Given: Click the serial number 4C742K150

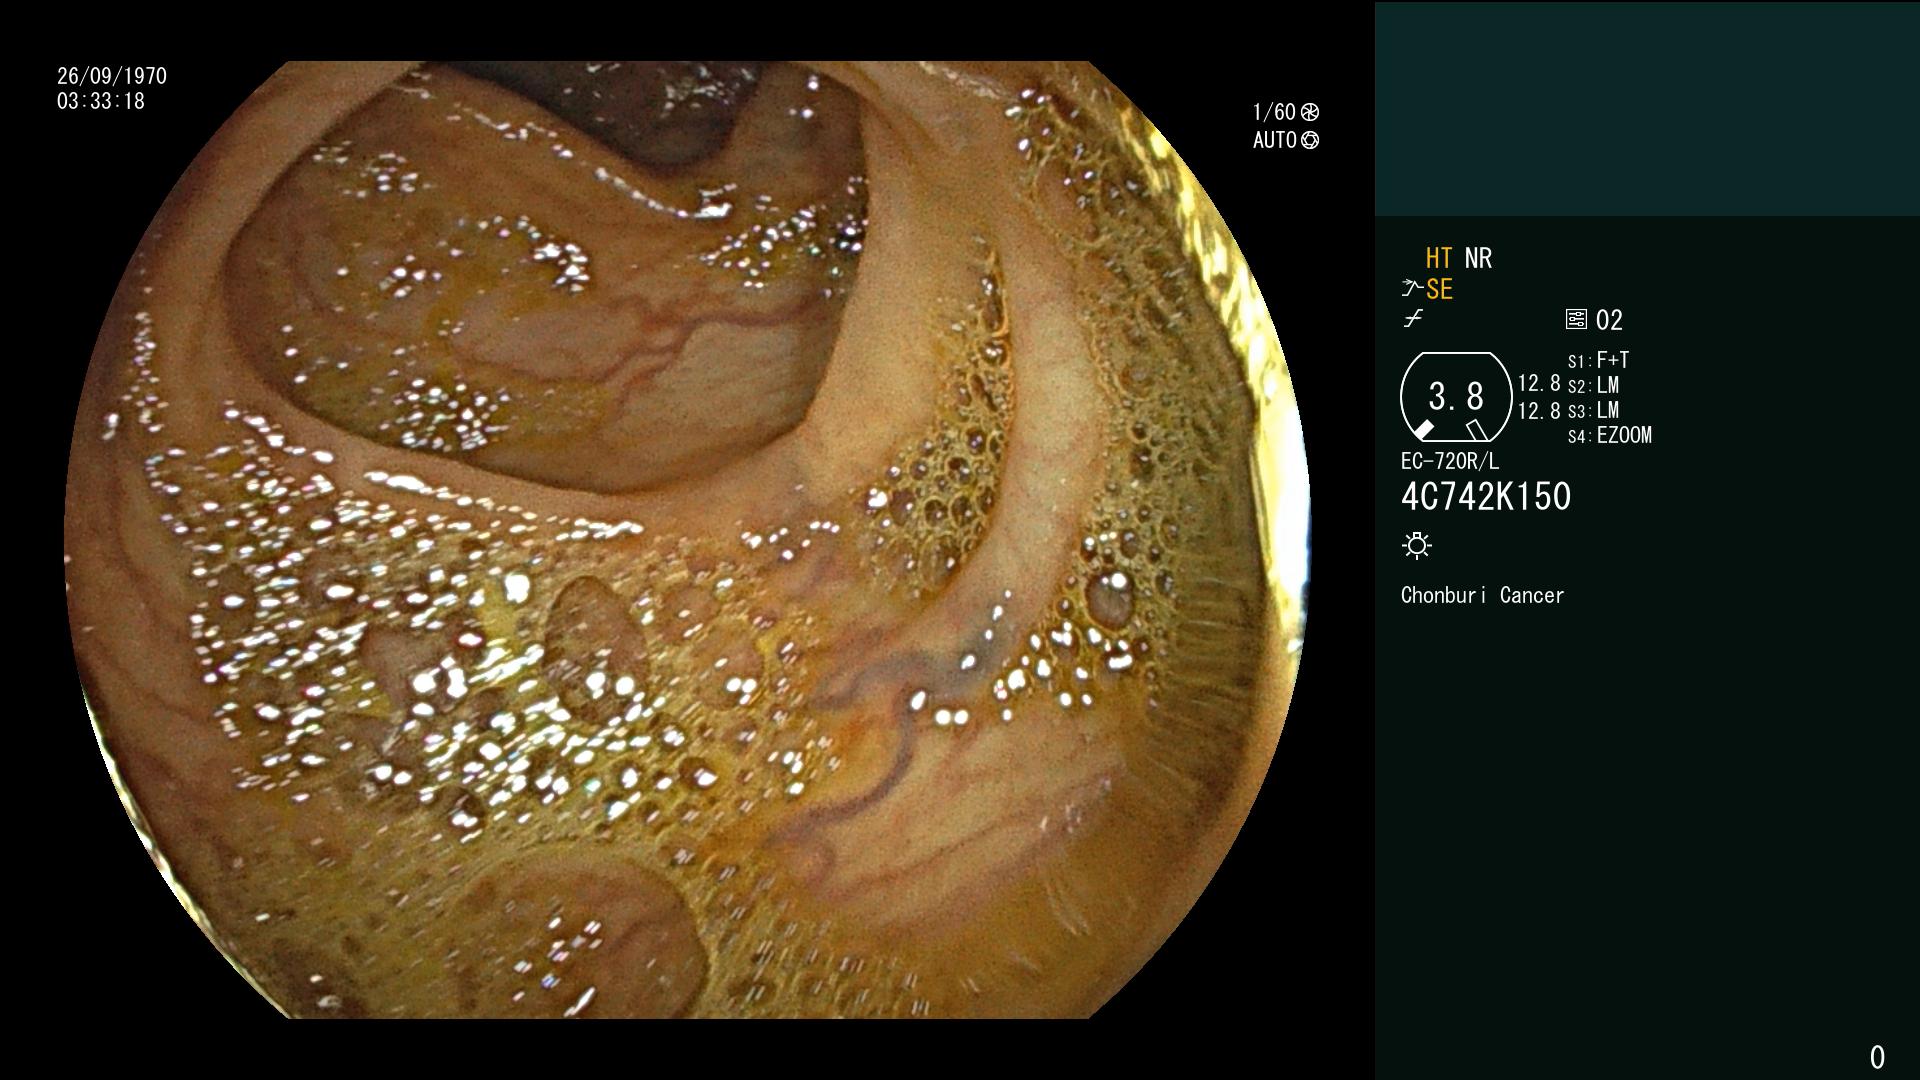Looking at the screenshot, I should click(1486, 496).
